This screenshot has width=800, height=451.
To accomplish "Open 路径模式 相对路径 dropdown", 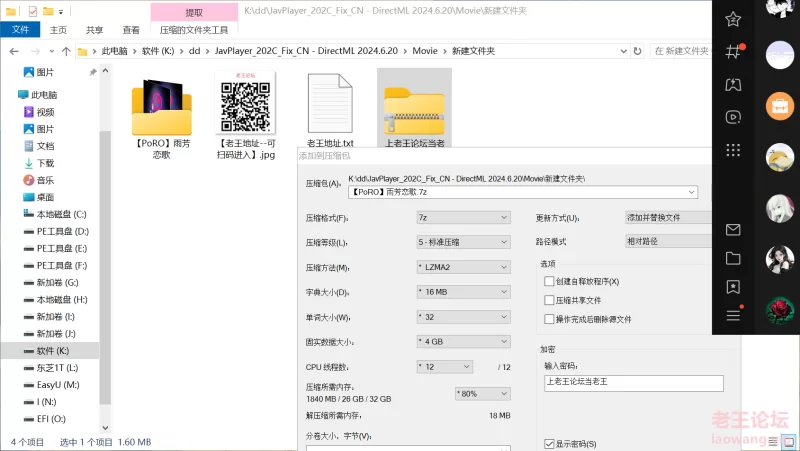I will pos(668,241).
